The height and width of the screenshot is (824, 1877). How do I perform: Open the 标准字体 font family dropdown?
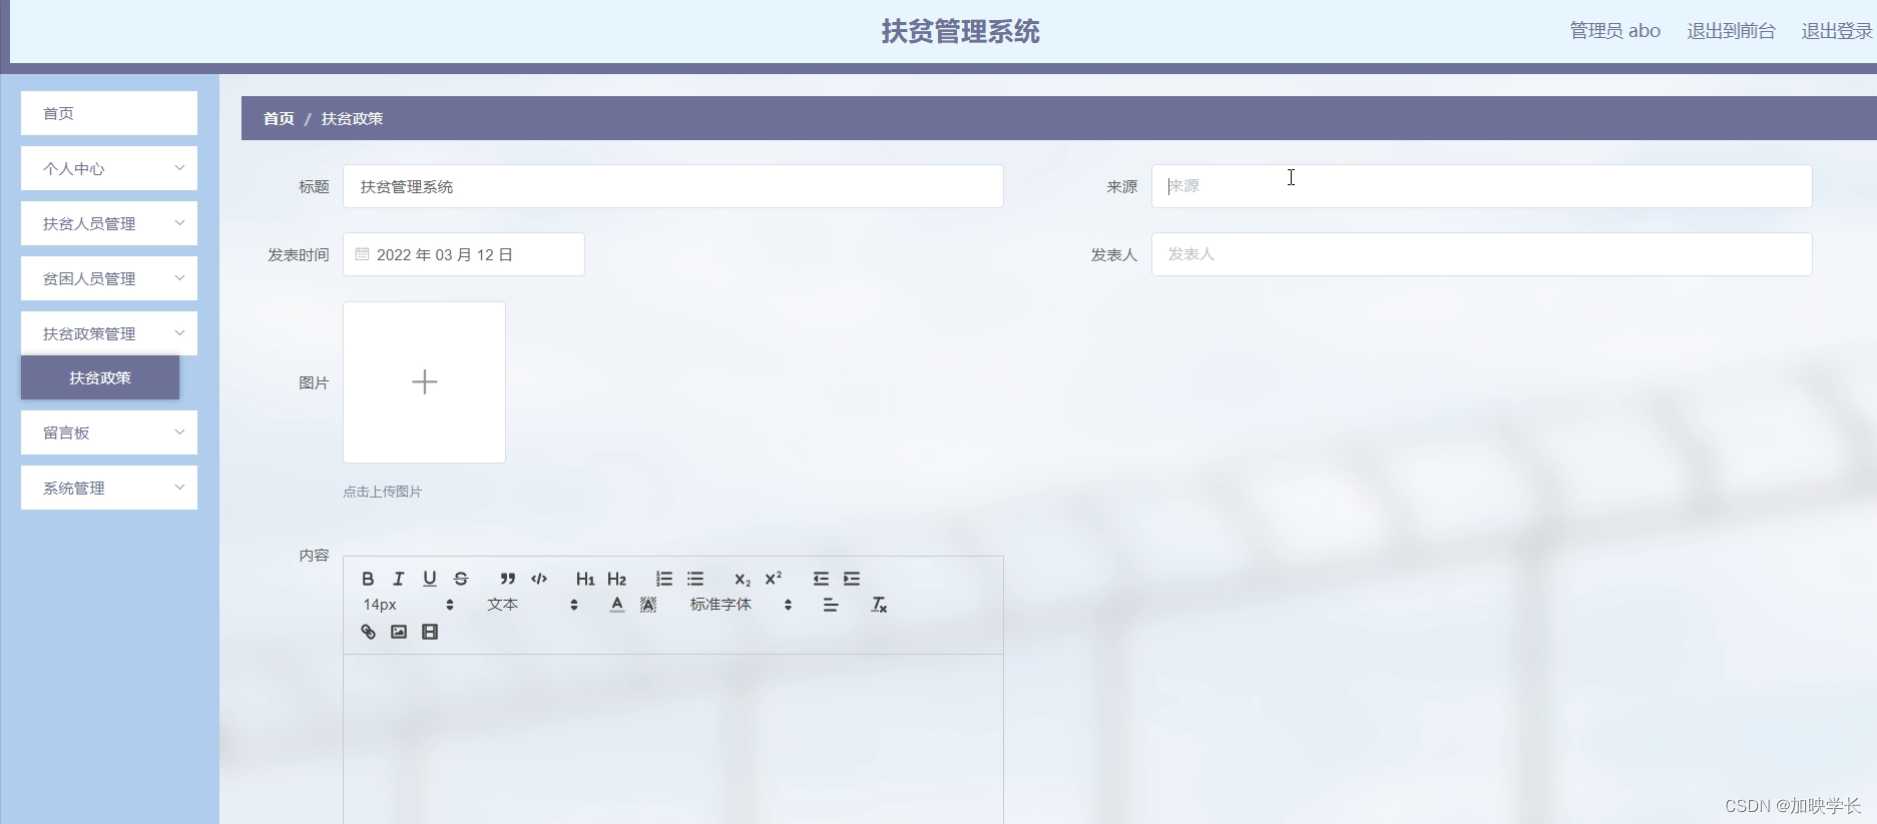tap(740, 605)
